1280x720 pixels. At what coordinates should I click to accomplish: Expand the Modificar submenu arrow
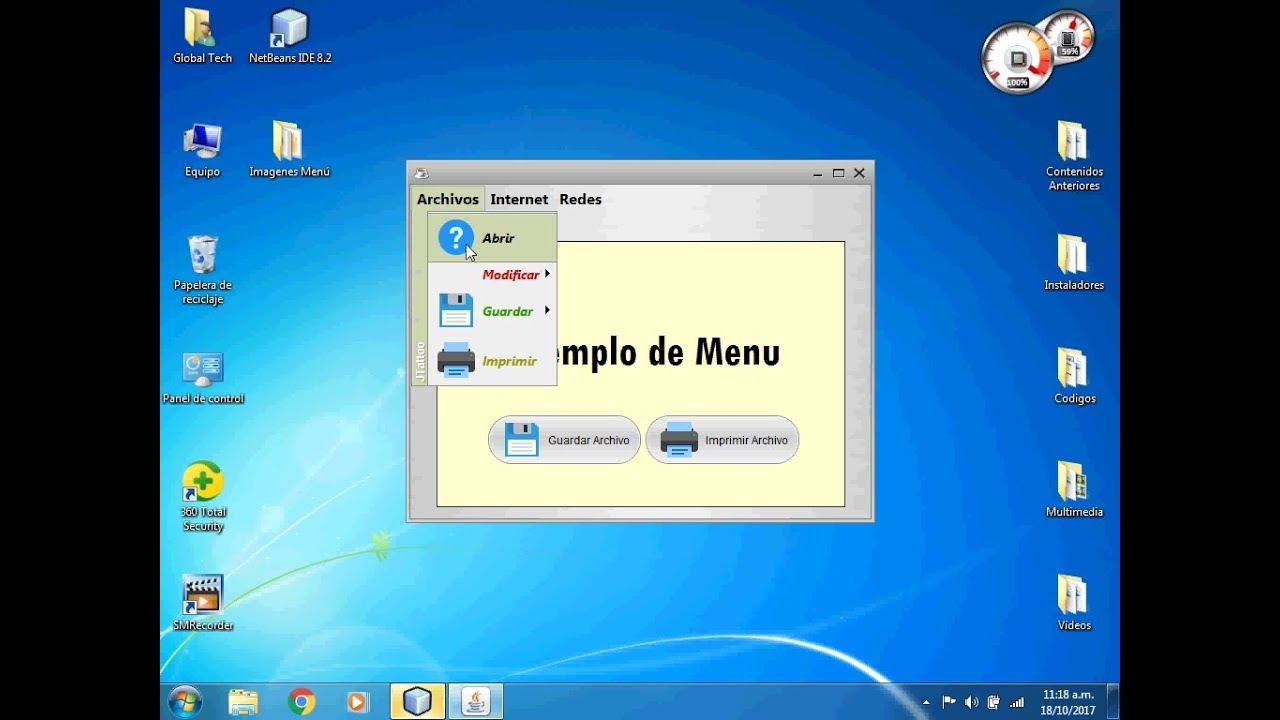click(547, 274)
